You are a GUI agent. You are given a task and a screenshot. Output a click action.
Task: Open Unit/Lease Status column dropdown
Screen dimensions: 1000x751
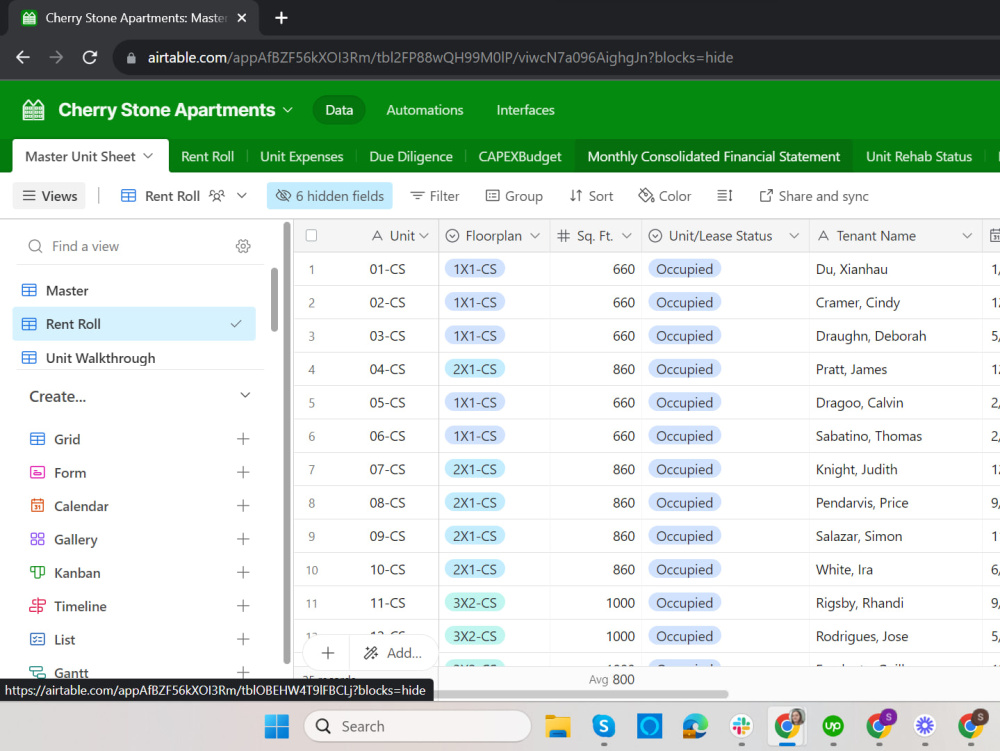[794, 236]
